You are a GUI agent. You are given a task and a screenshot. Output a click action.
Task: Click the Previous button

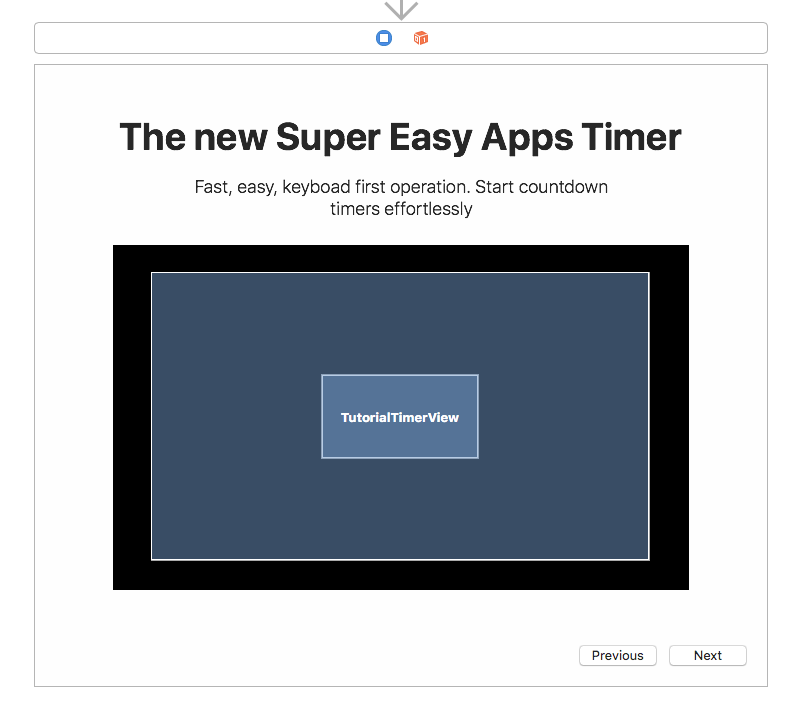point(617,655)
